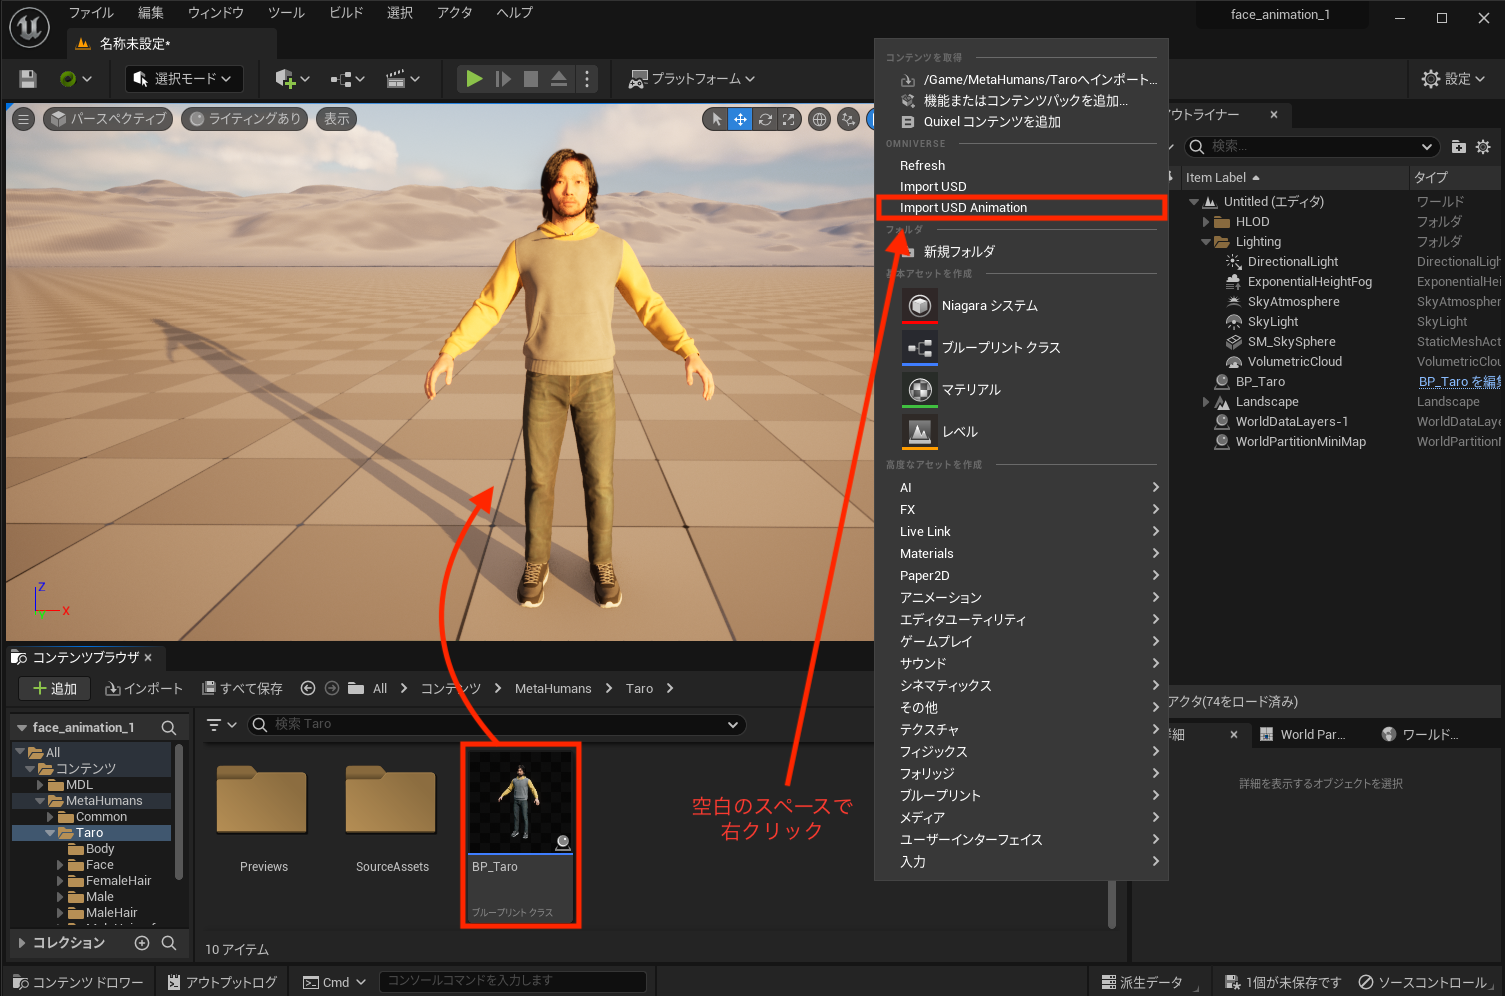Click the save level disk icon
The width and height of the screenshot is (1505, 996).
point(28,79)
